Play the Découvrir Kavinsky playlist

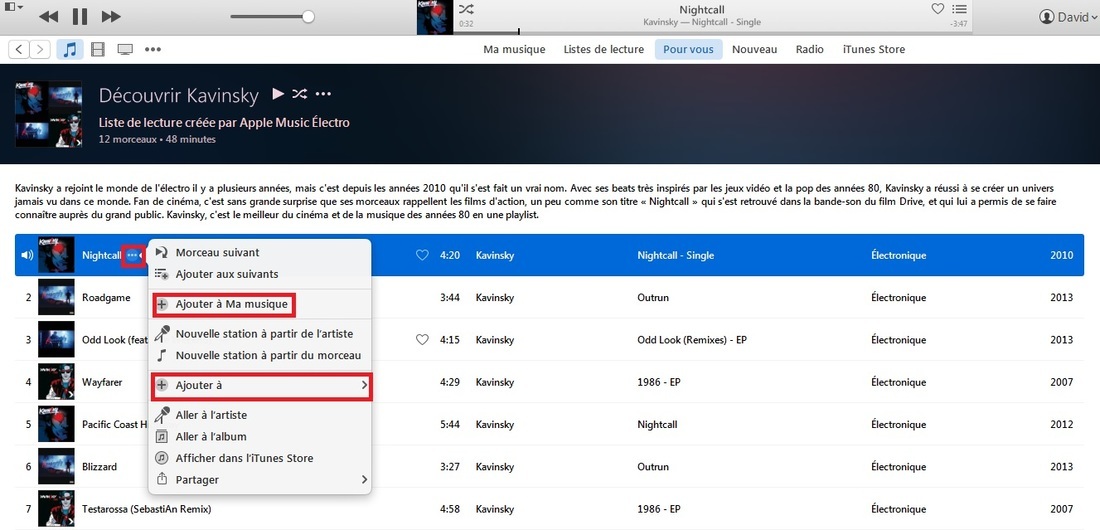point(279,93)
